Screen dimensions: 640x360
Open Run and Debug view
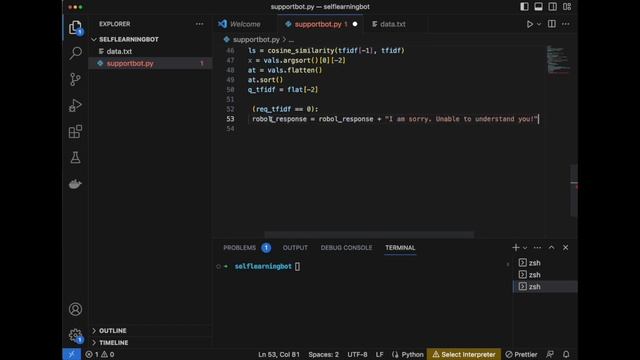[75, 105]
